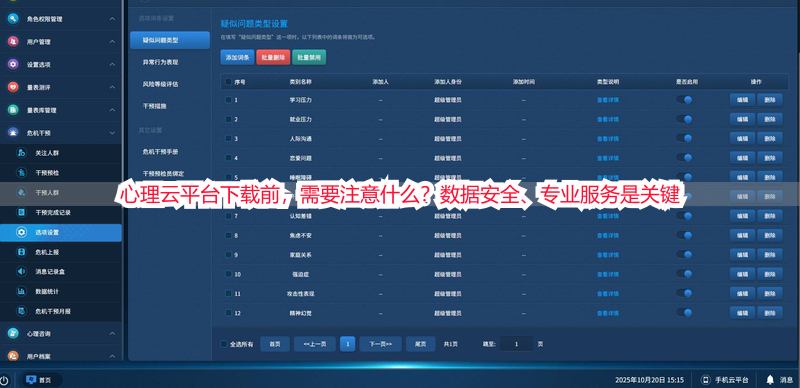This screenshot has height=388, width=800.
Task: Toggle the 人际沟通 enable switch
Action: point(684,138)
